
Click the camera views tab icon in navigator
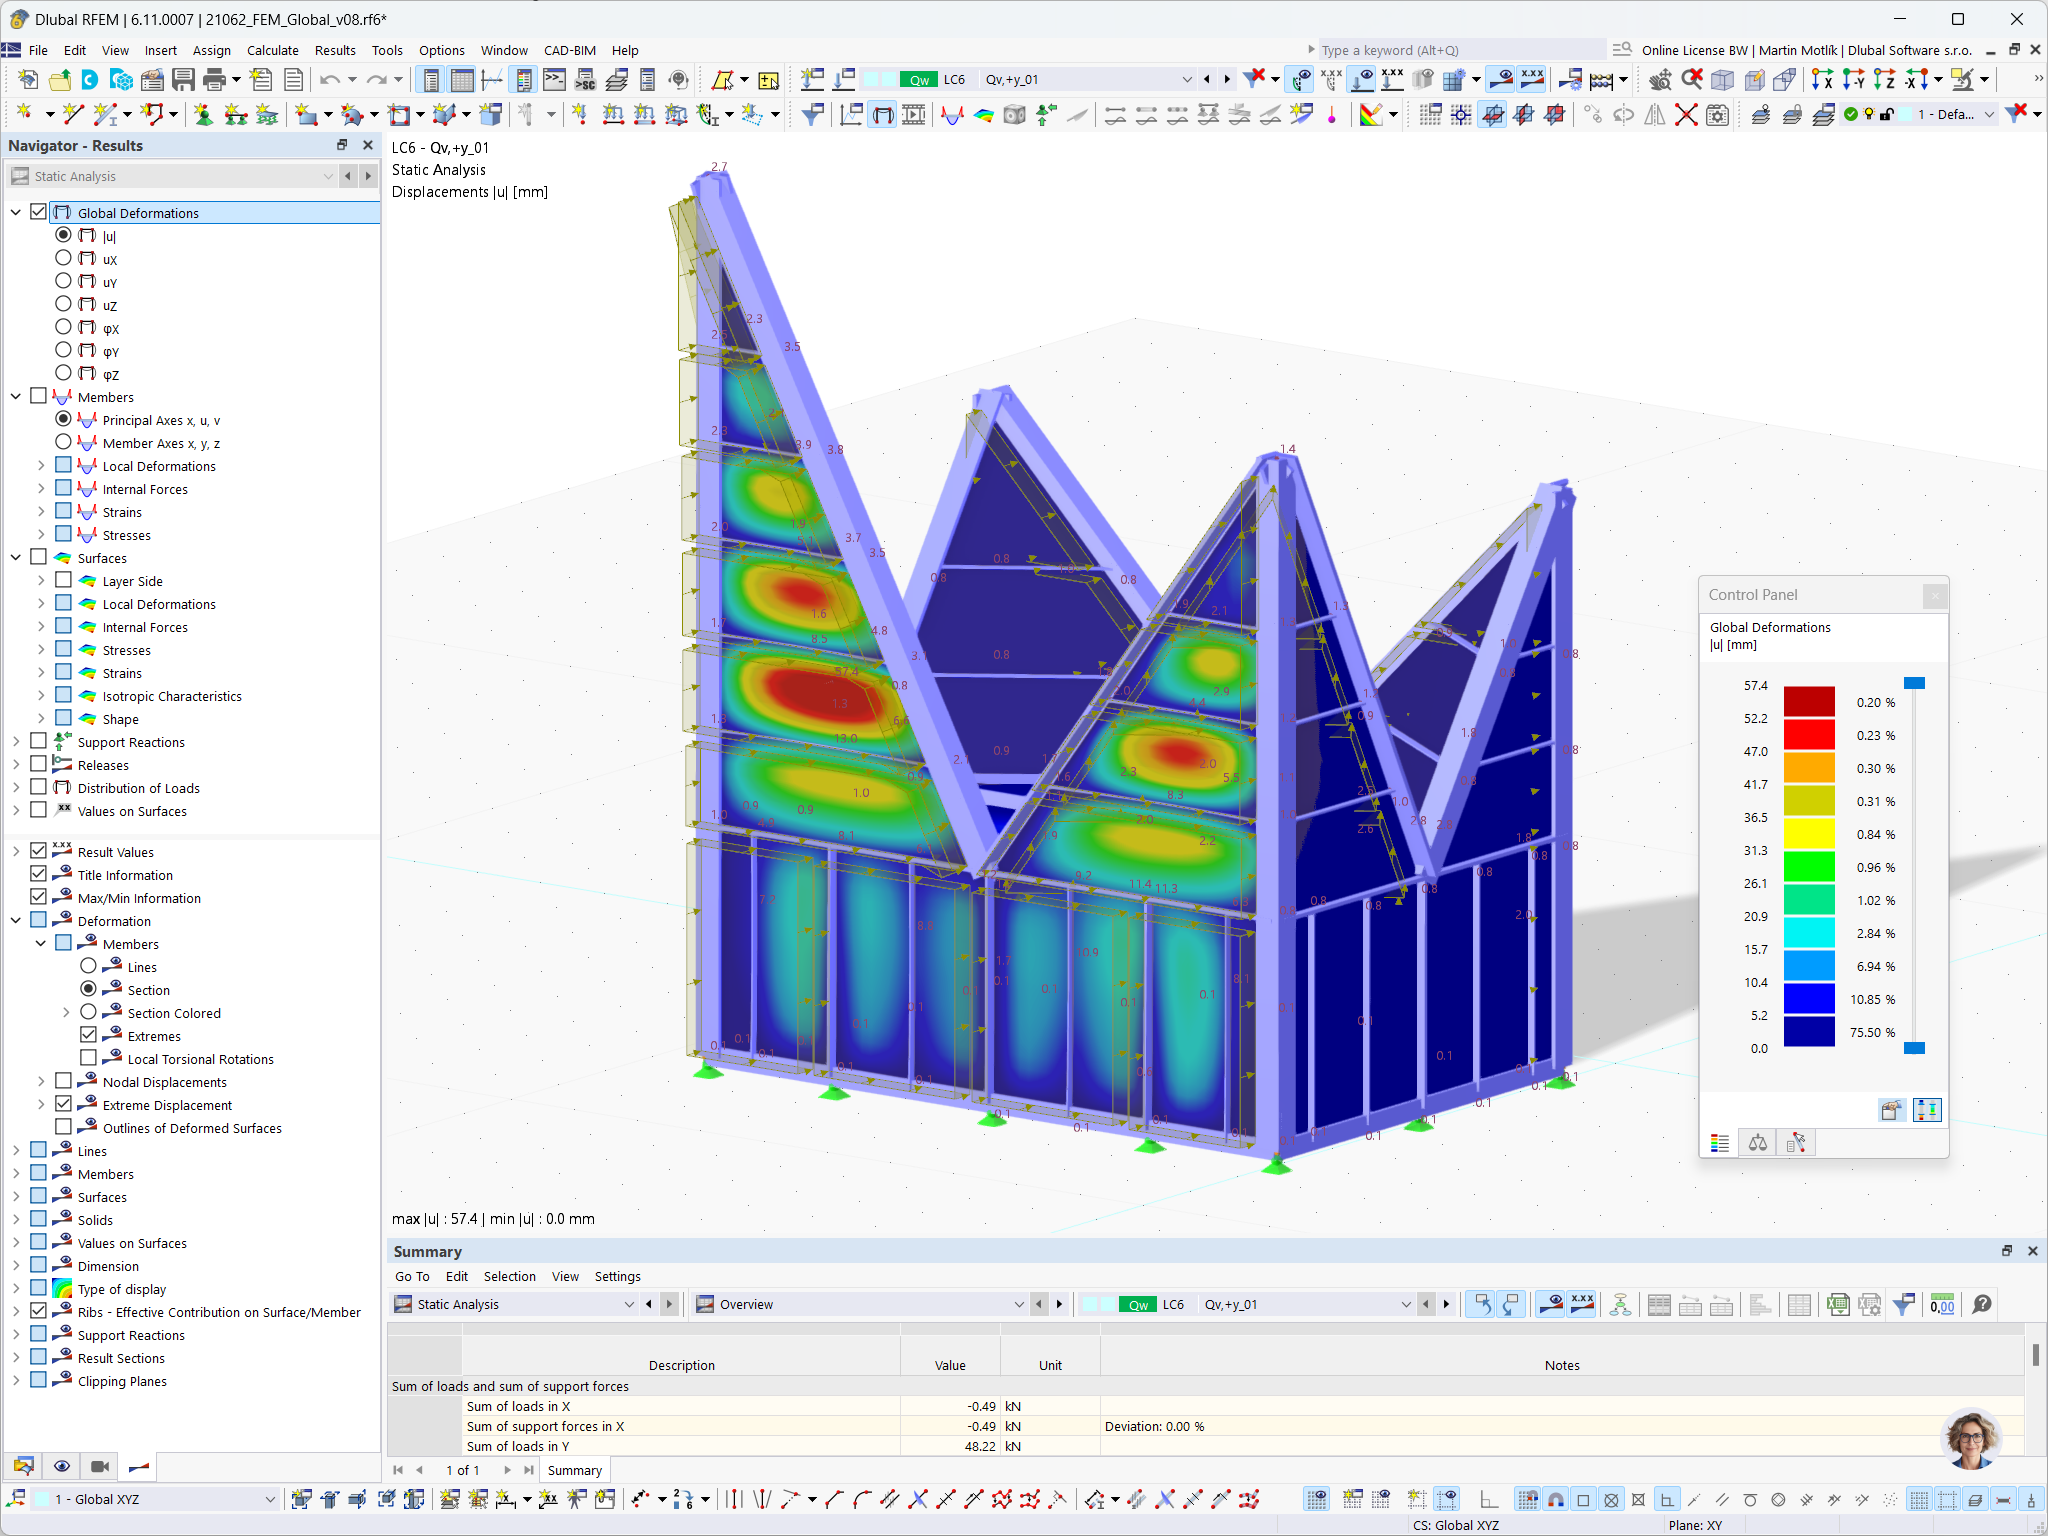(100, 1466)
